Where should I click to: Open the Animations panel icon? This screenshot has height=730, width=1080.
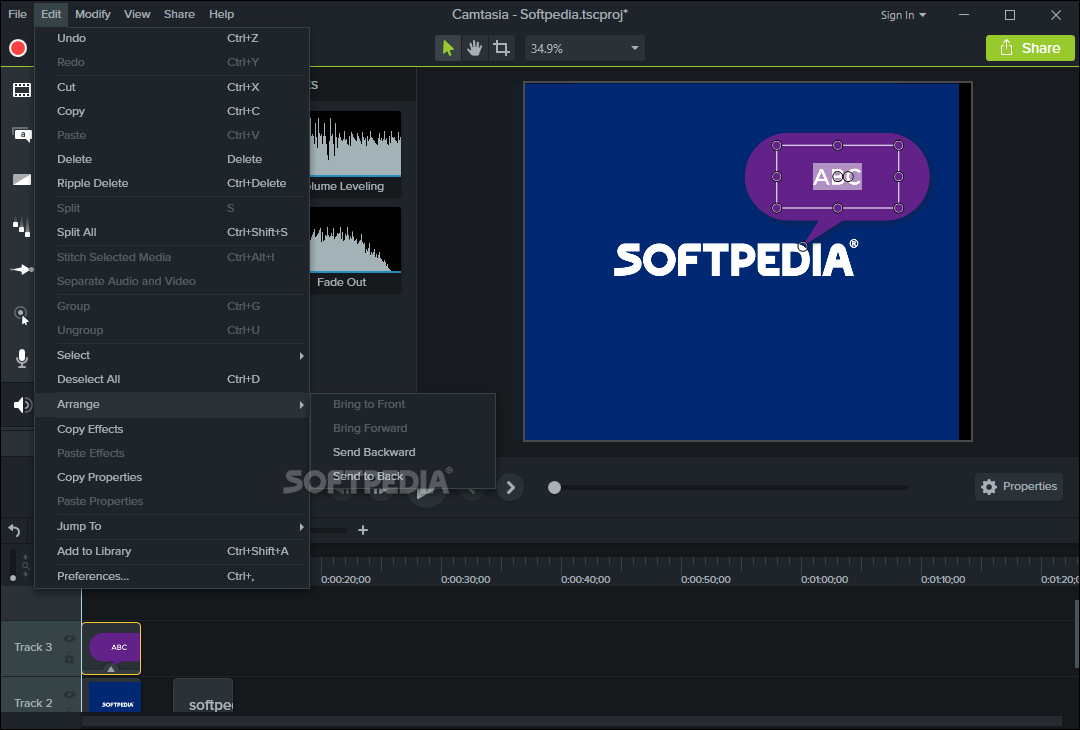pyautogui.click(x=22, y=269)
